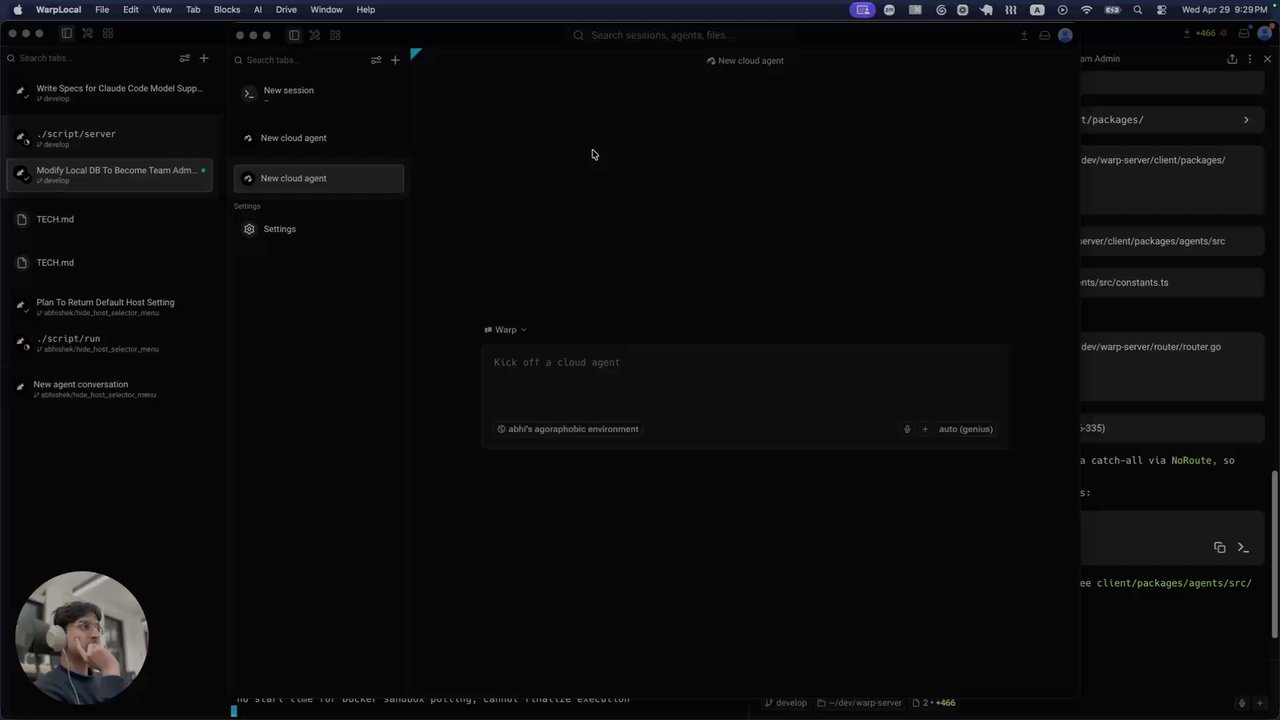Screen dimensions: 1280x720
Task: Click share icon in Team Admin panel
Action: pos(1232,59)
